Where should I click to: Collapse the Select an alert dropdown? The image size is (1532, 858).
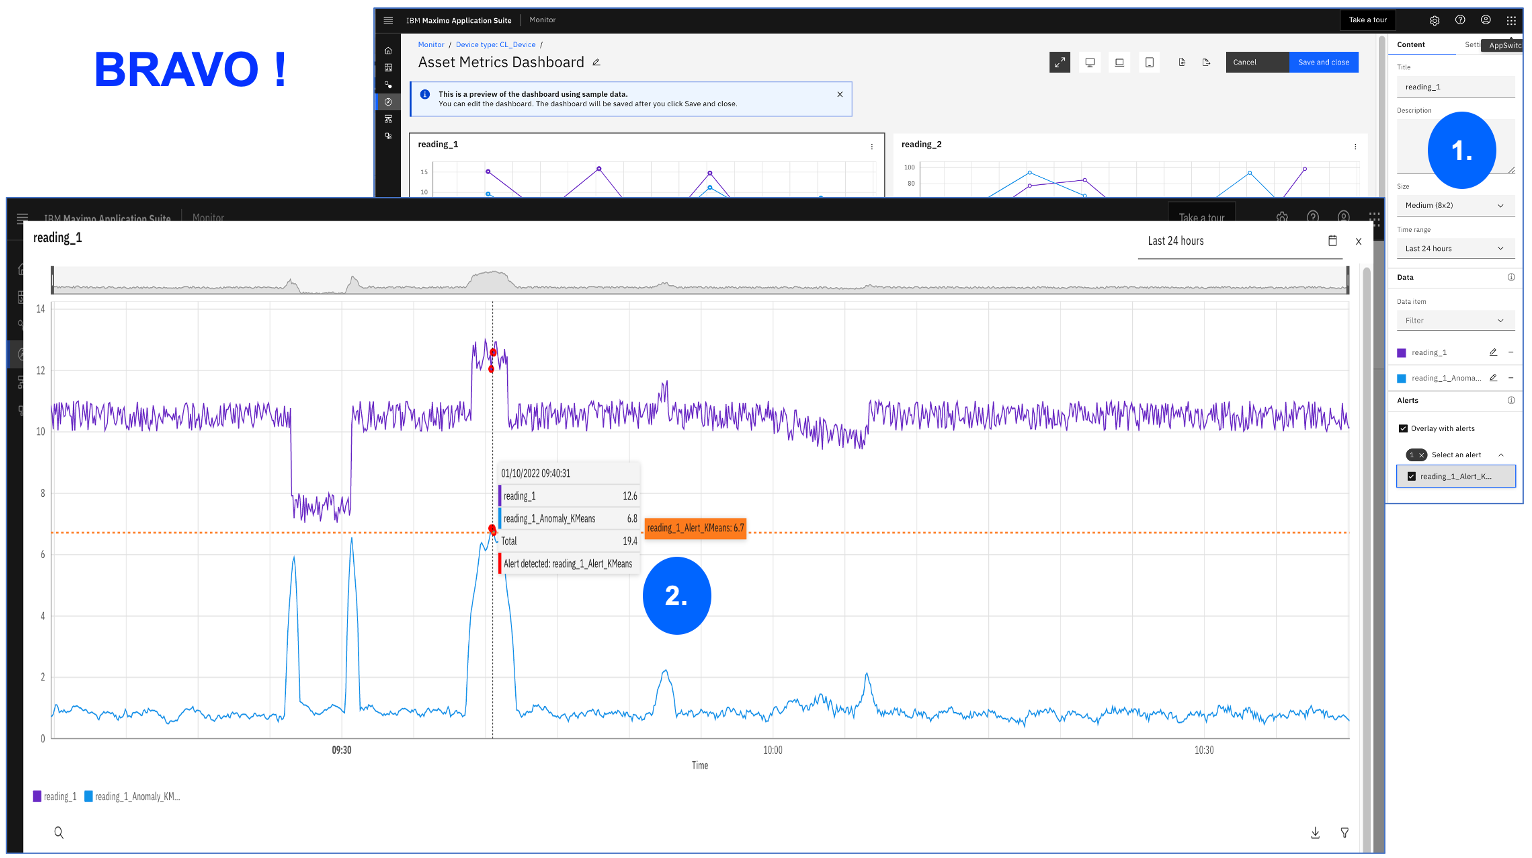pyautogui.click(x=1501, y=455)
